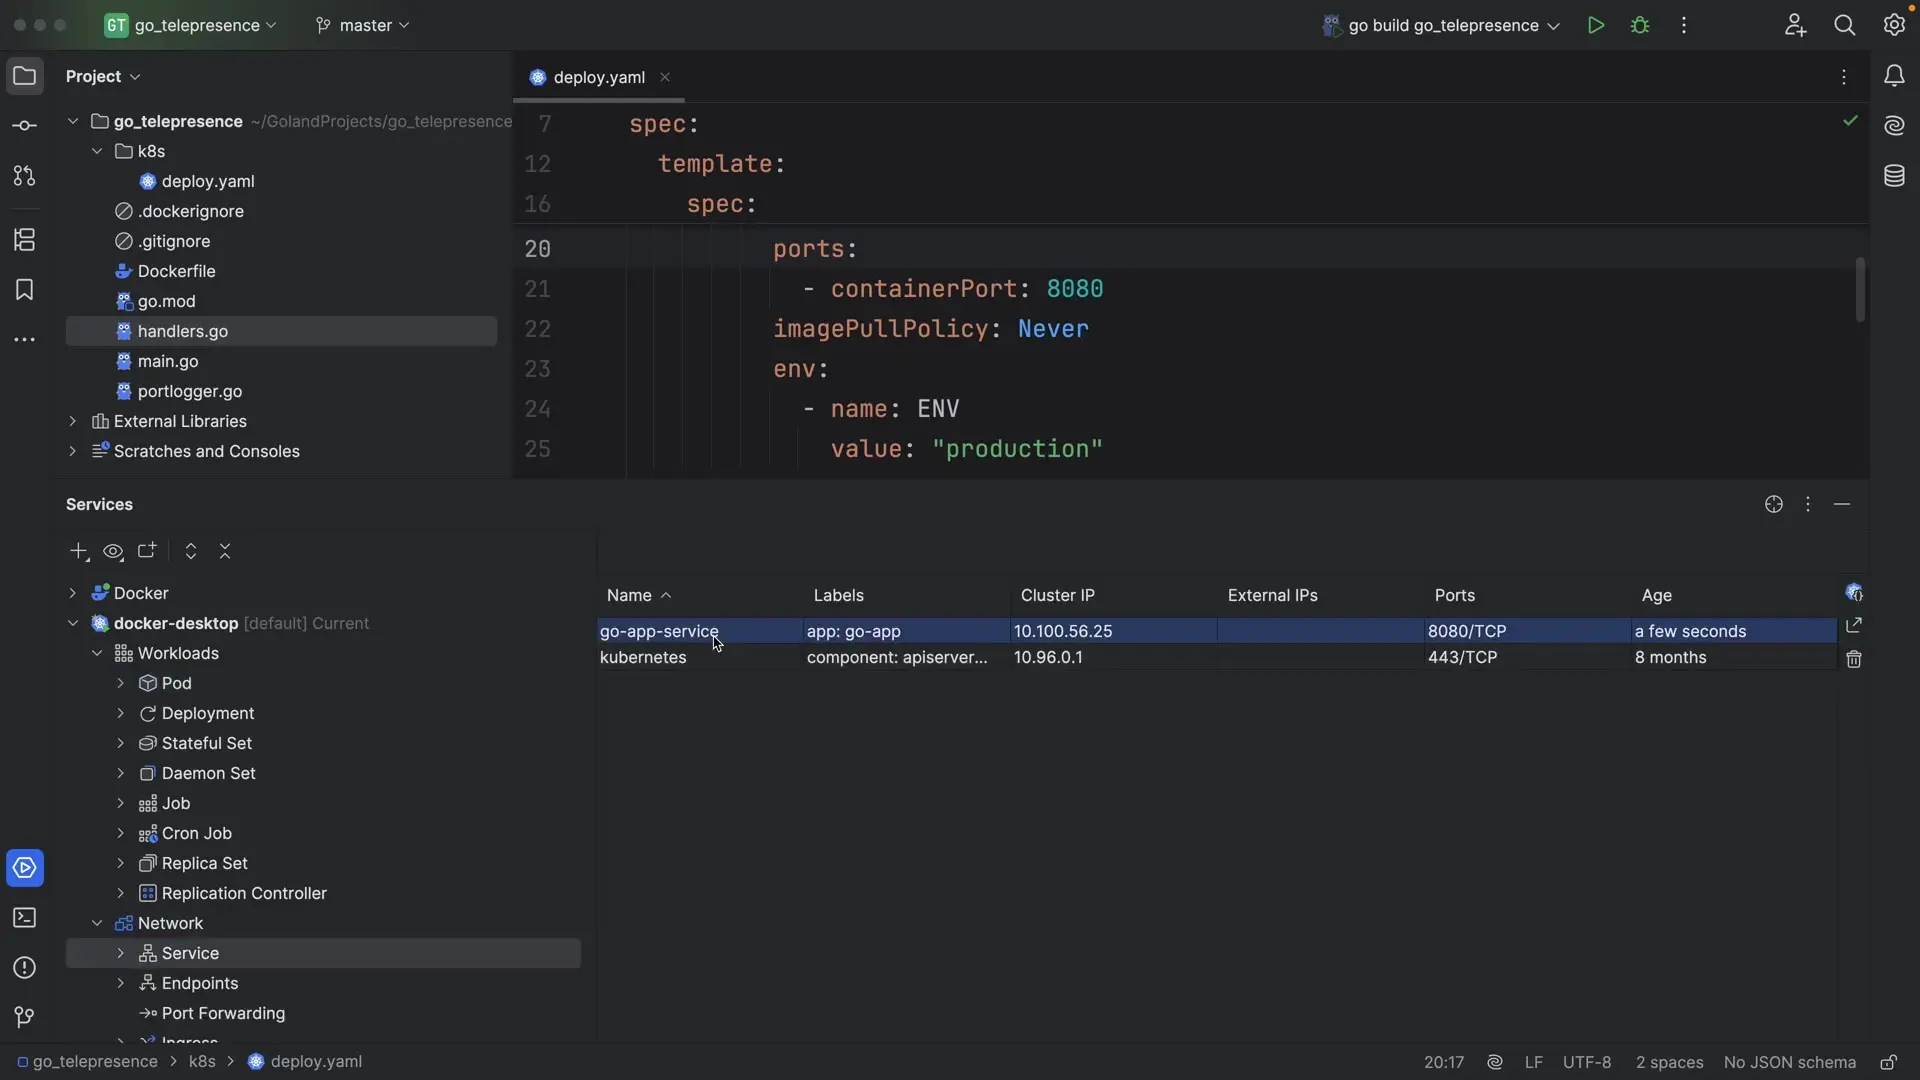
Task: Hide the Services panel
Action: click(1842, 505)
